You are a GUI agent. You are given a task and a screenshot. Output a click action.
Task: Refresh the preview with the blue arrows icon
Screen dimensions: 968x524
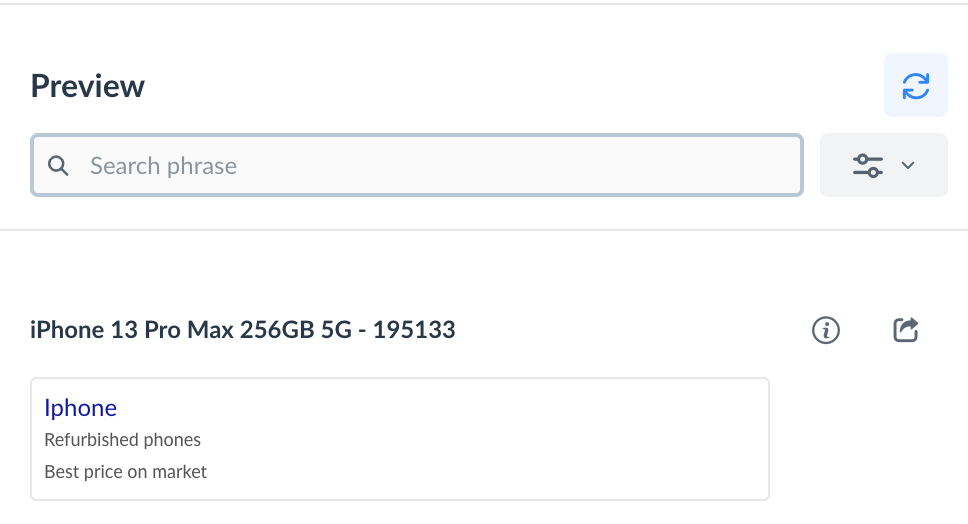(915, 86)
